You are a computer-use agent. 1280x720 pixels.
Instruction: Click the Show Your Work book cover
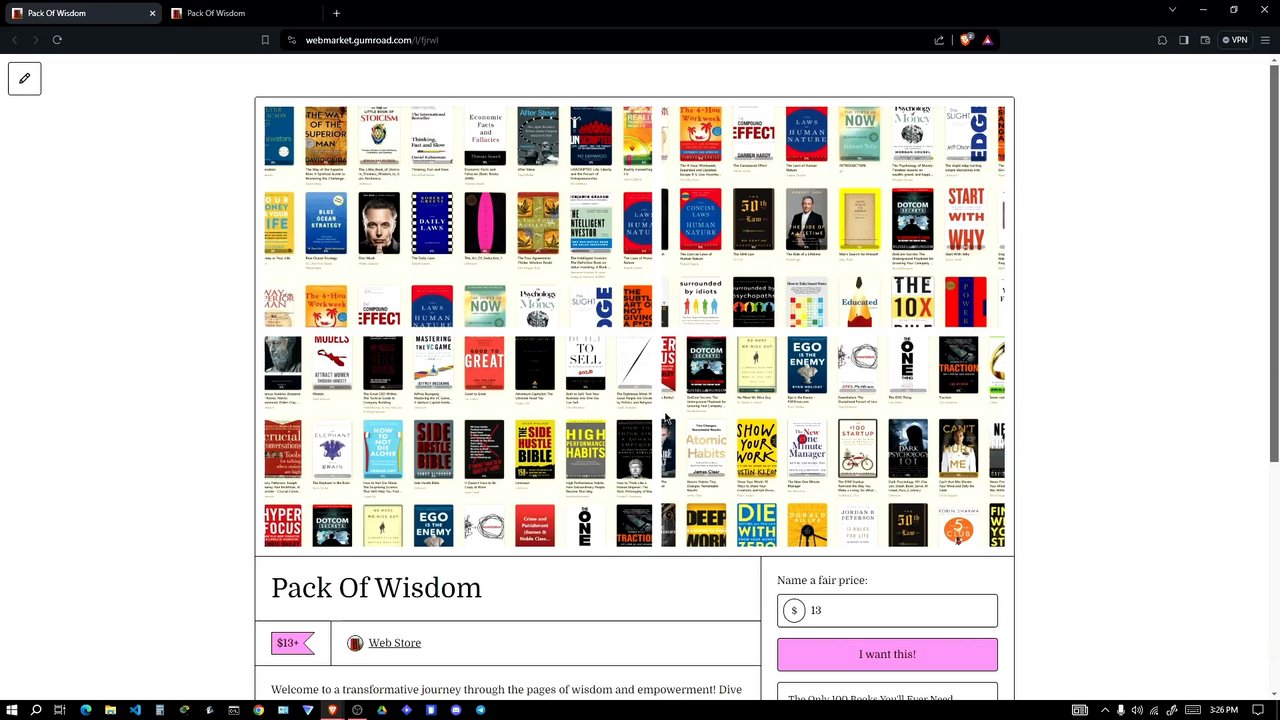click(x=756, y=449)
